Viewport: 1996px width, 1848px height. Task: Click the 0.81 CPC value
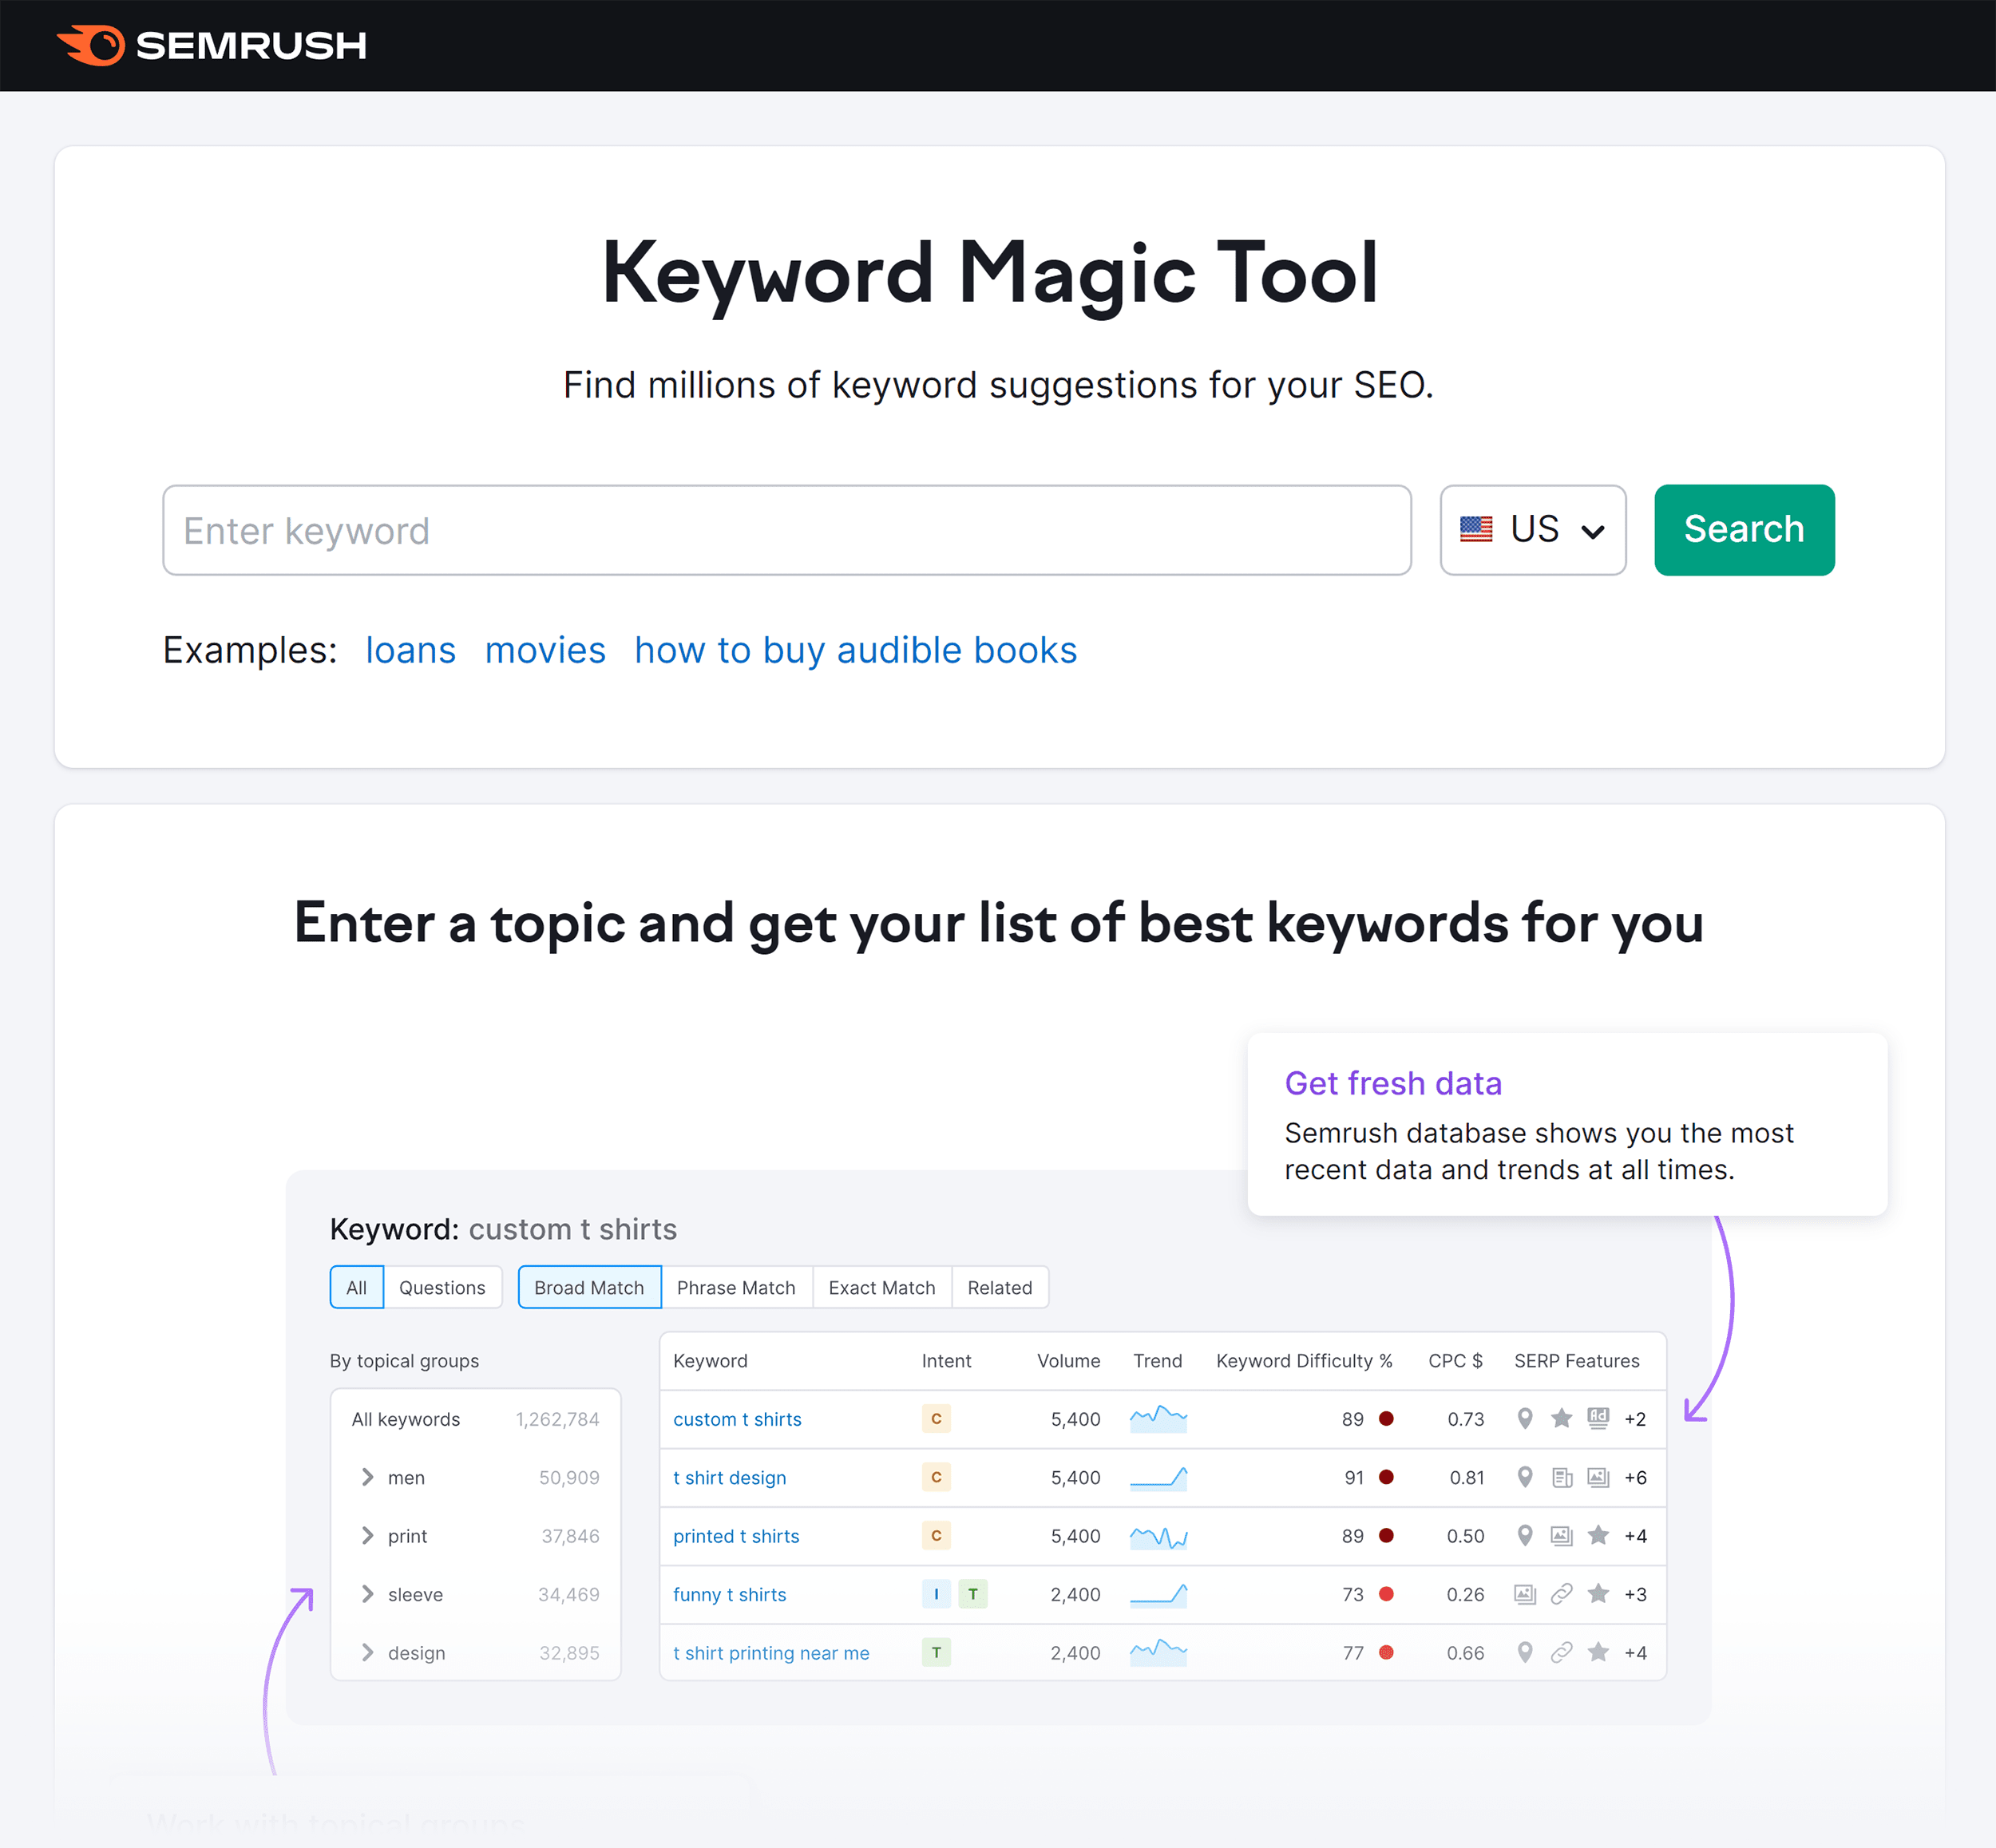[1466, 1477]
